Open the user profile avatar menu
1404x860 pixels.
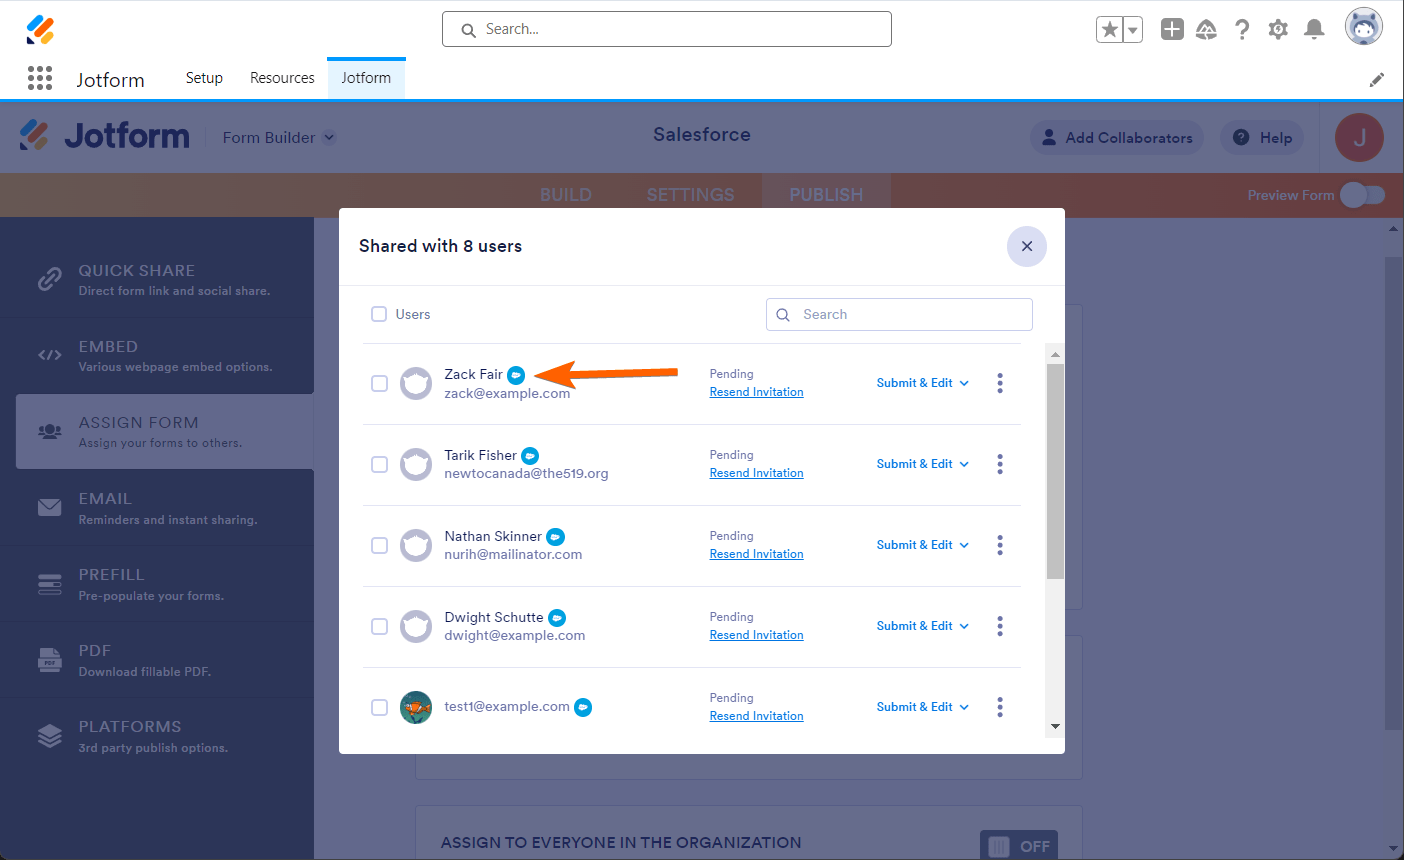click(1364, 27)
